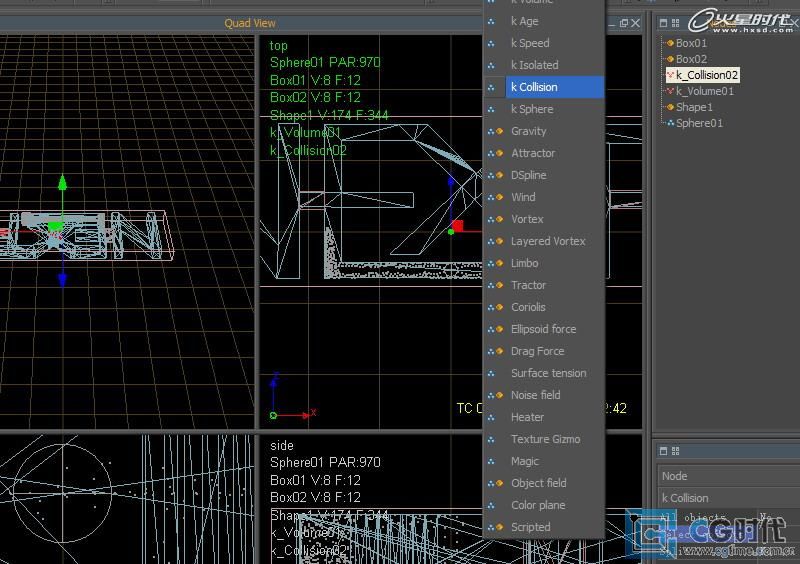Choose Noise field from the menu
The height and width of the screenshot is (564, 800).
tap(544, 395)
